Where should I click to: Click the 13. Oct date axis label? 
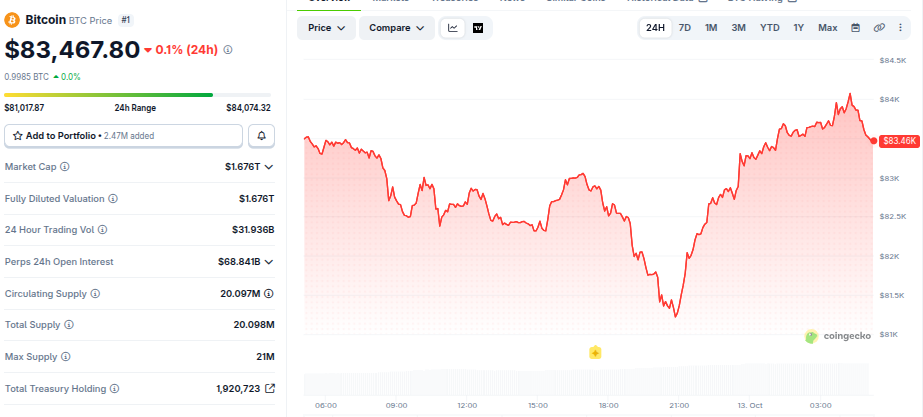tap(750, 406)
